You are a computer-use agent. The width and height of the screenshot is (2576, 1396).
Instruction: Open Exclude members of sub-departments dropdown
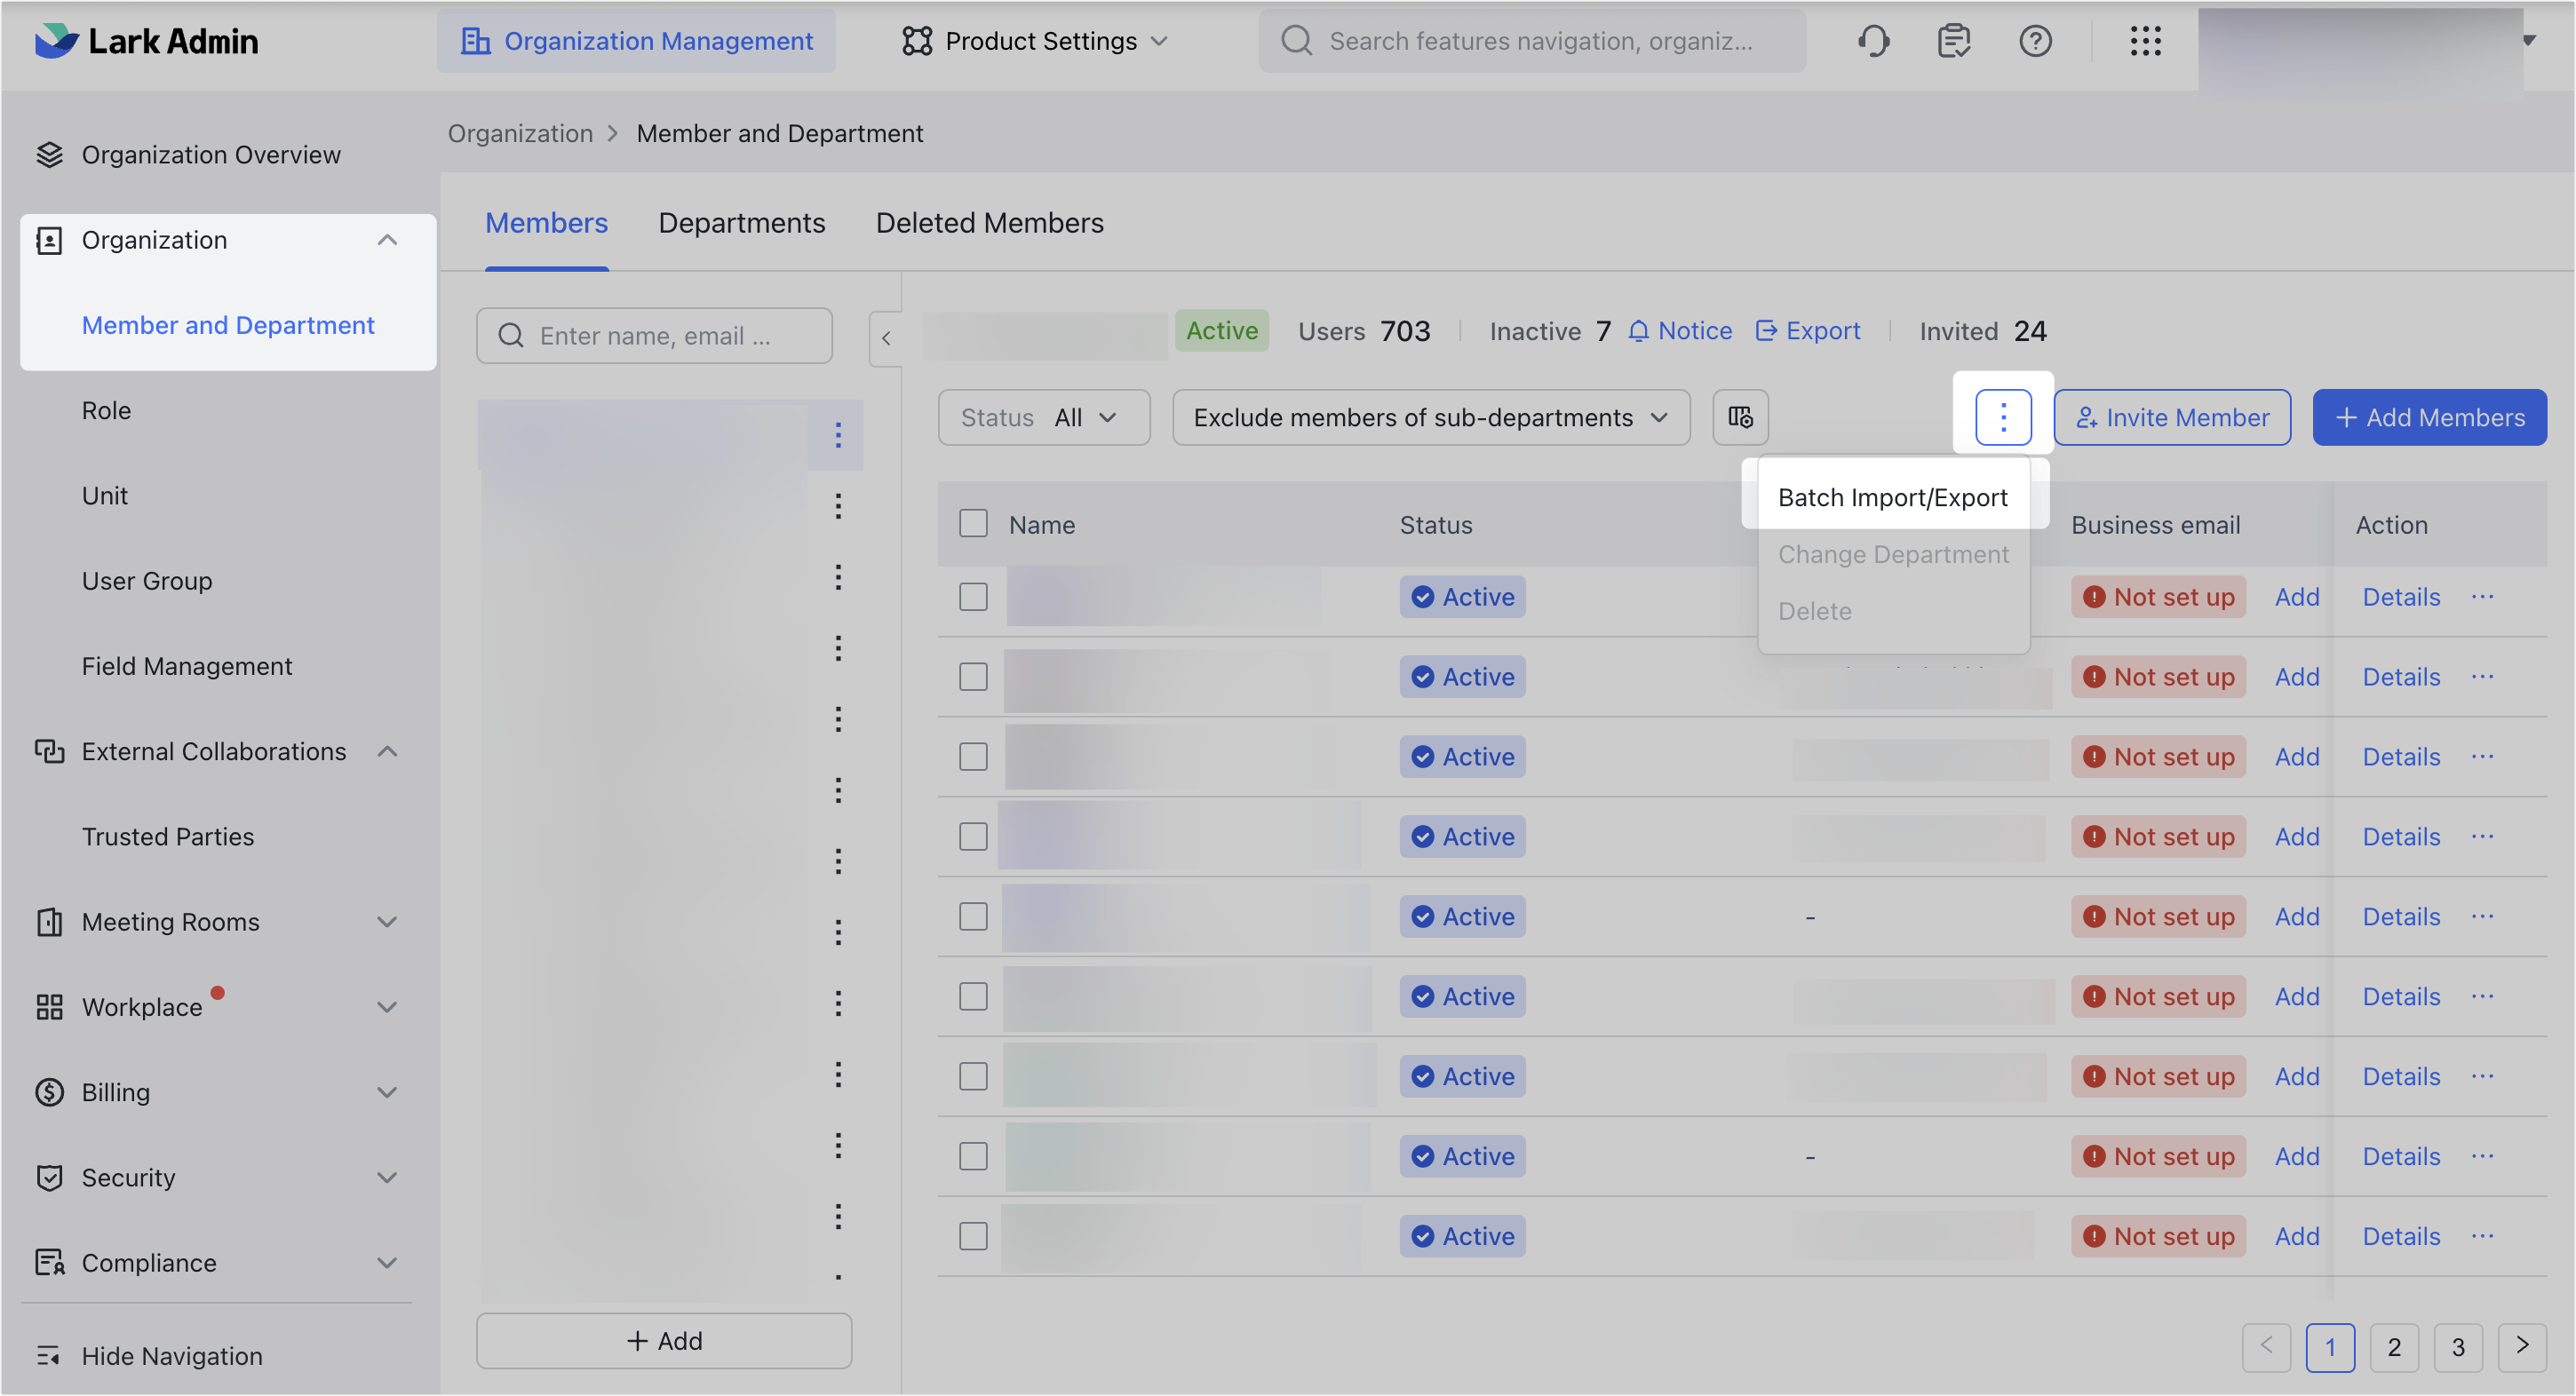(x=1431, y=417)
